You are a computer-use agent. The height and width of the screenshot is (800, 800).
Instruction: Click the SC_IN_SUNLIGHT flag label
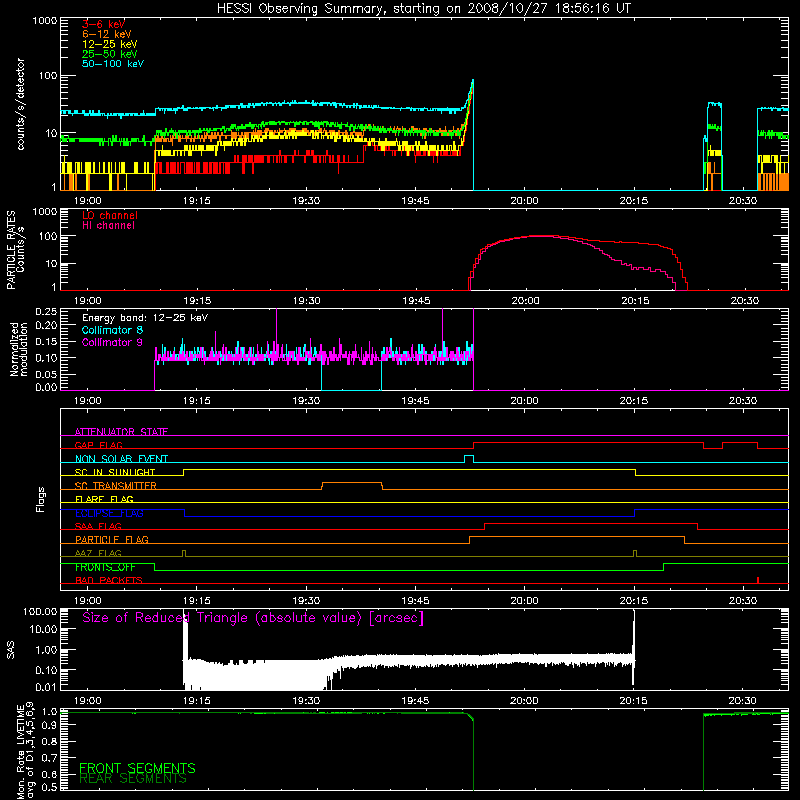pos(115,472)
